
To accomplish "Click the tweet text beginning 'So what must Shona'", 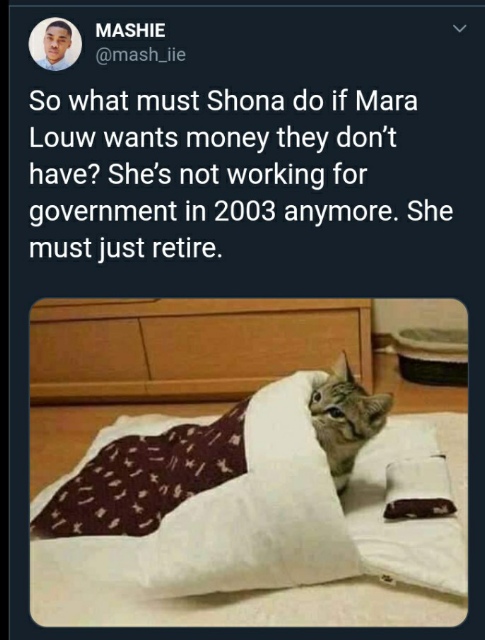I will 241,174.
